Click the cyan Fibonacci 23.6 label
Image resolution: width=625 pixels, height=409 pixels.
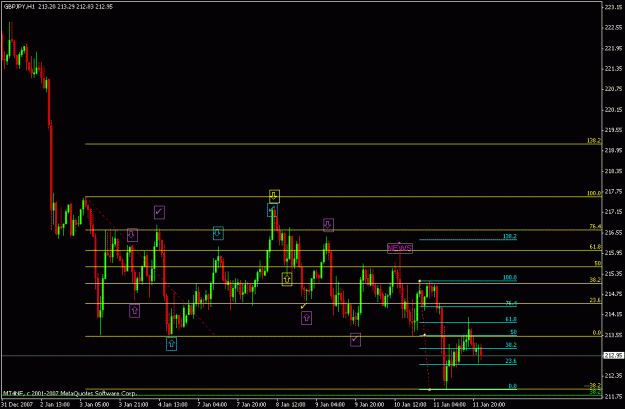(511, 361)
